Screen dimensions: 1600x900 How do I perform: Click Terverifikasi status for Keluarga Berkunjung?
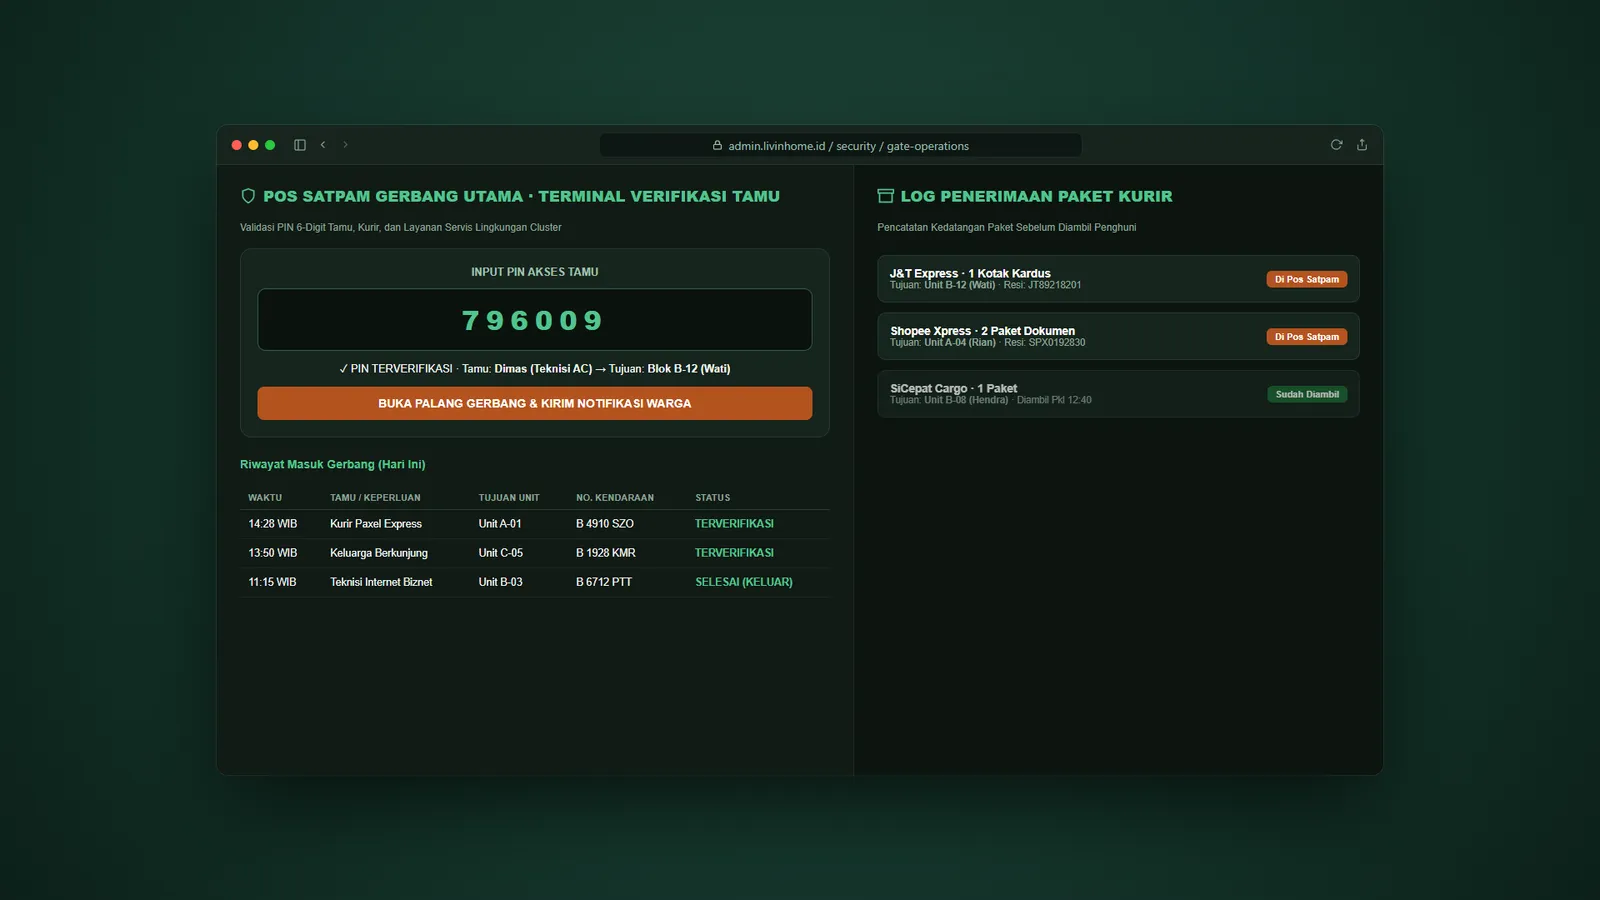click(x=734, y=553)
